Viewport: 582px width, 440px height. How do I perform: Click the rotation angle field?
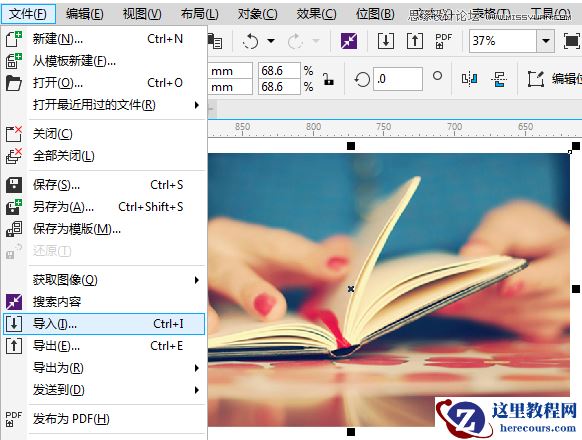[x=398, y=79]
